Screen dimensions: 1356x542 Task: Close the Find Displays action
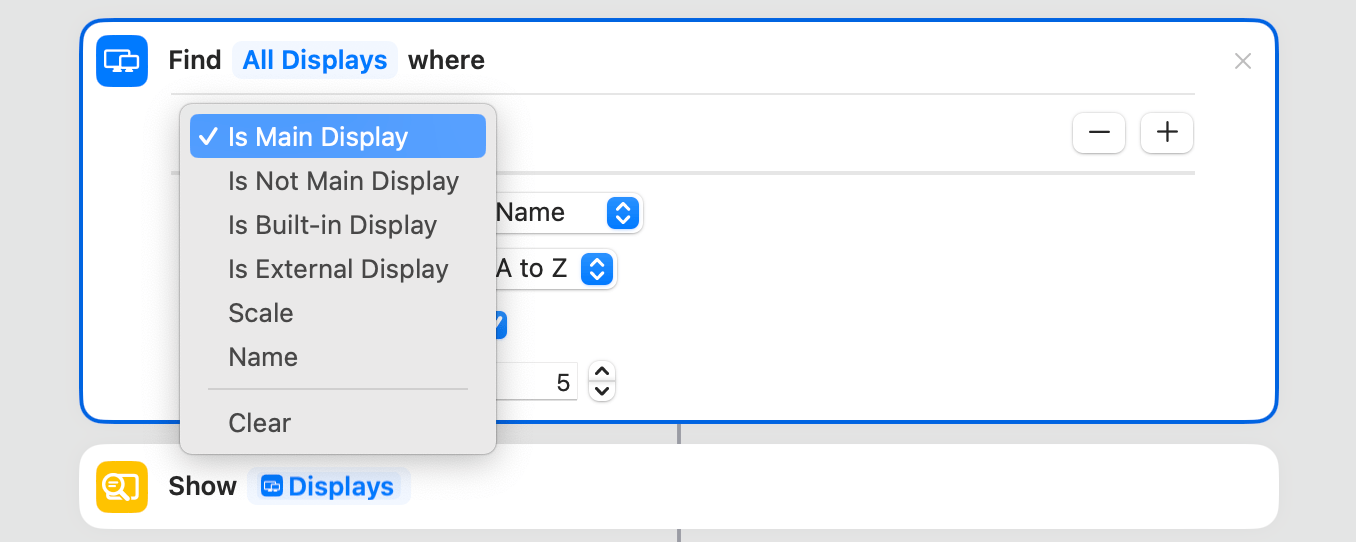[x=1243, y=61]
